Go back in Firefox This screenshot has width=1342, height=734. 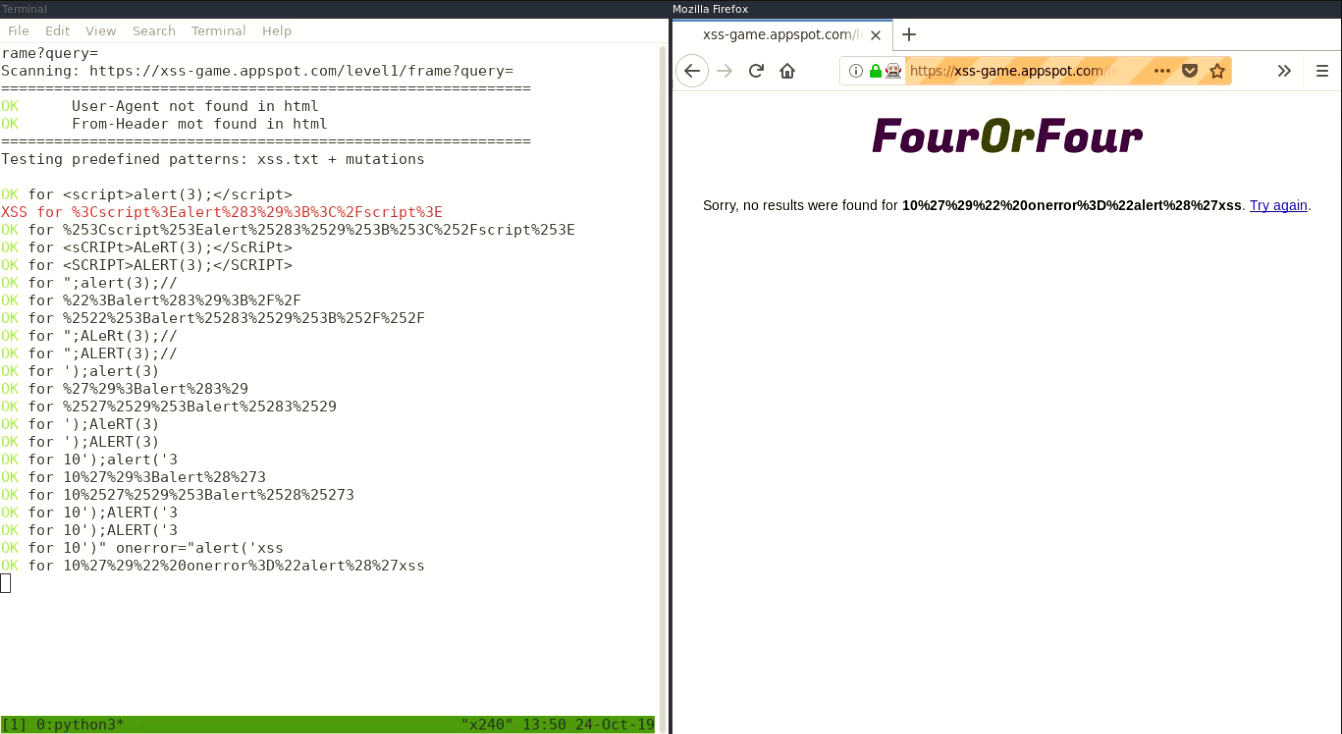coord(692,71)
